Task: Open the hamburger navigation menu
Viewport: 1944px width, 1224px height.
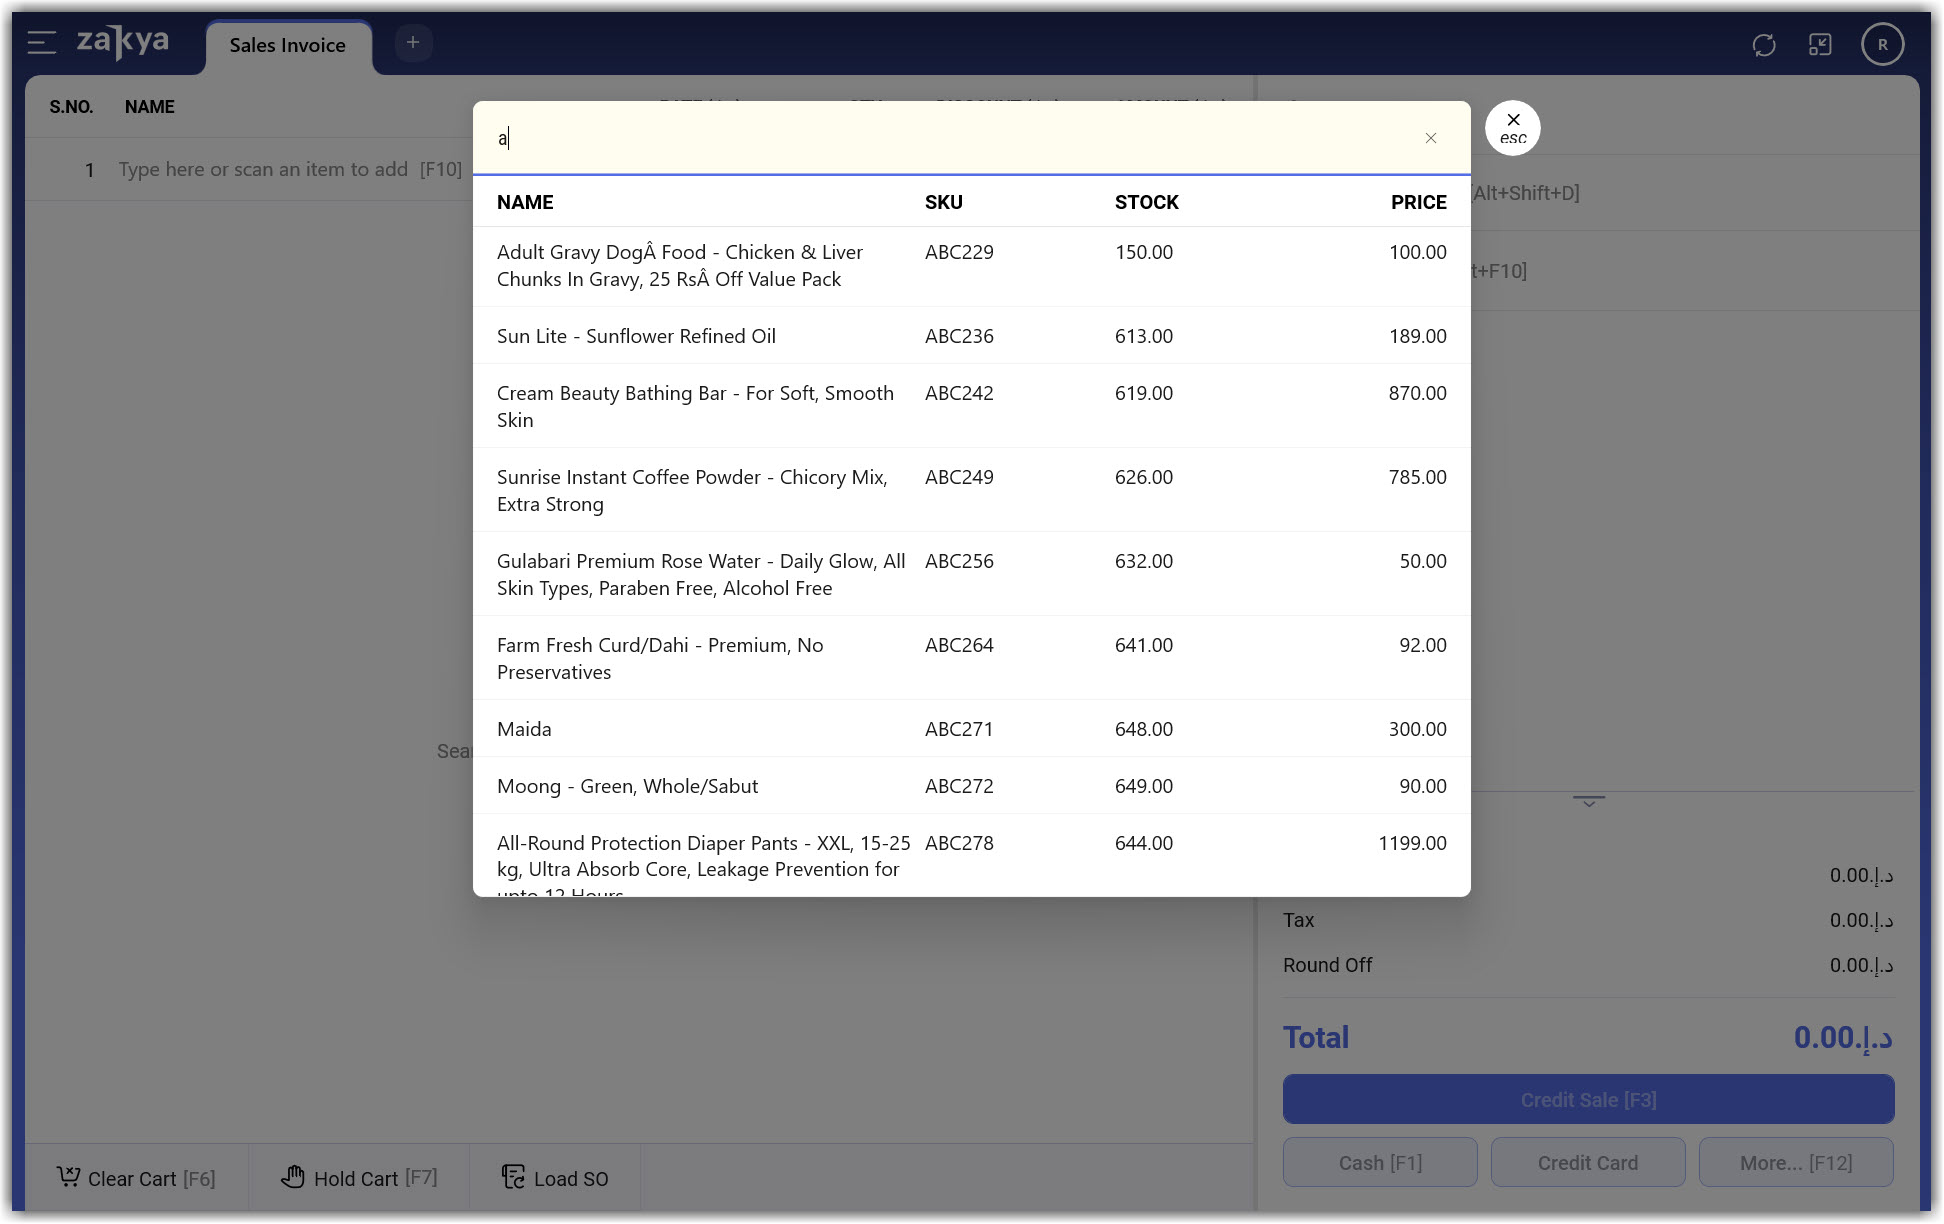Action: tap(41, 43)
